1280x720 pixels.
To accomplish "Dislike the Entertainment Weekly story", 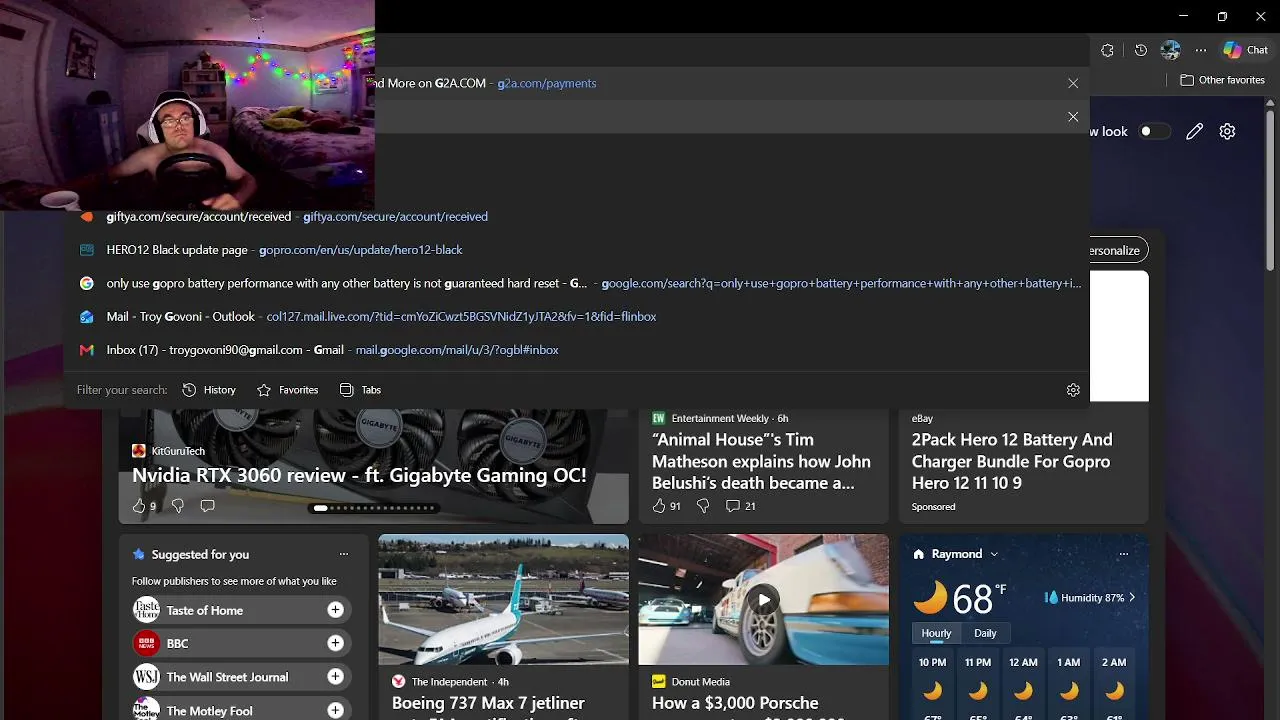I will tap(702, 506).
